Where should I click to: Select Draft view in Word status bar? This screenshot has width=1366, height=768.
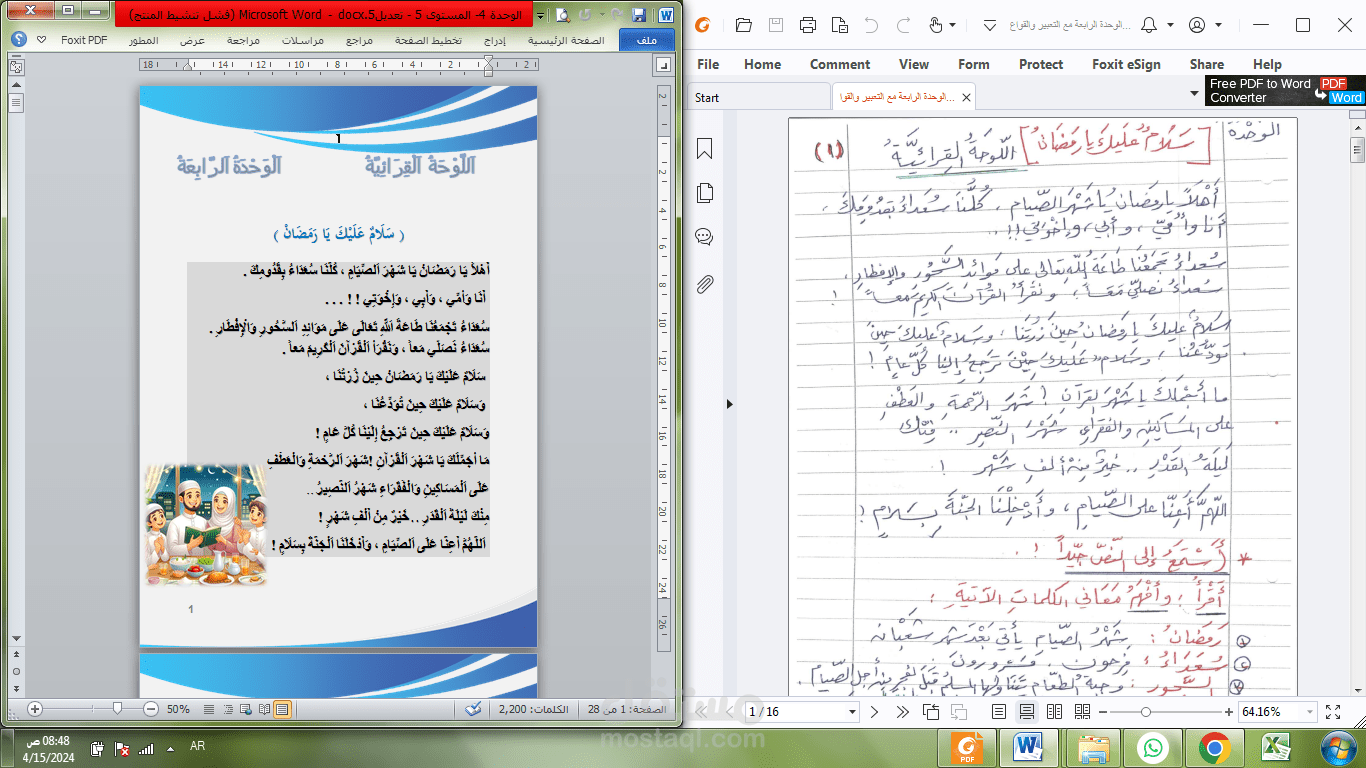tap(208, 709)
